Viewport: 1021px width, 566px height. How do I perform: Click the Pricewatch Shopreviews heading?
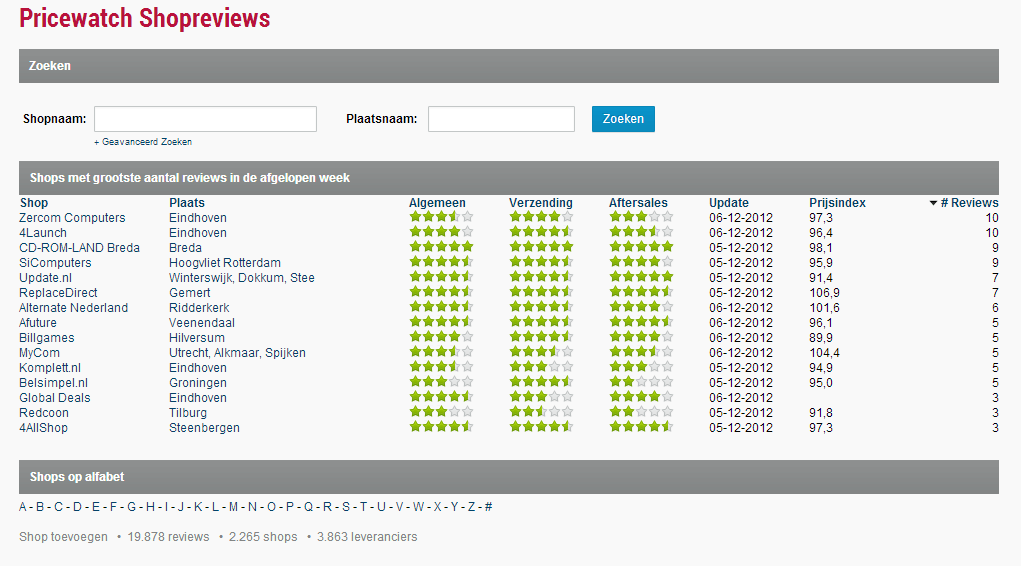click(145, 18)
